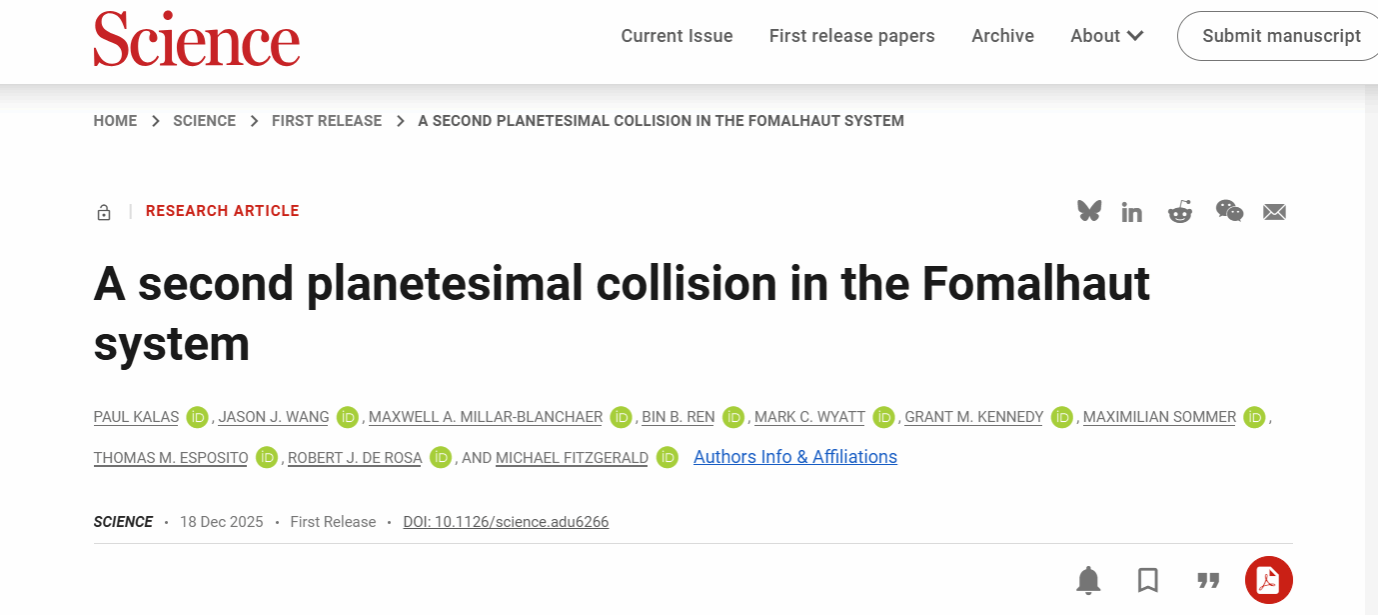This screenshot has width=1378, height=615.
Task: Share article on Bluesky
Action: pyautogui.click(x=1089, y=211)
